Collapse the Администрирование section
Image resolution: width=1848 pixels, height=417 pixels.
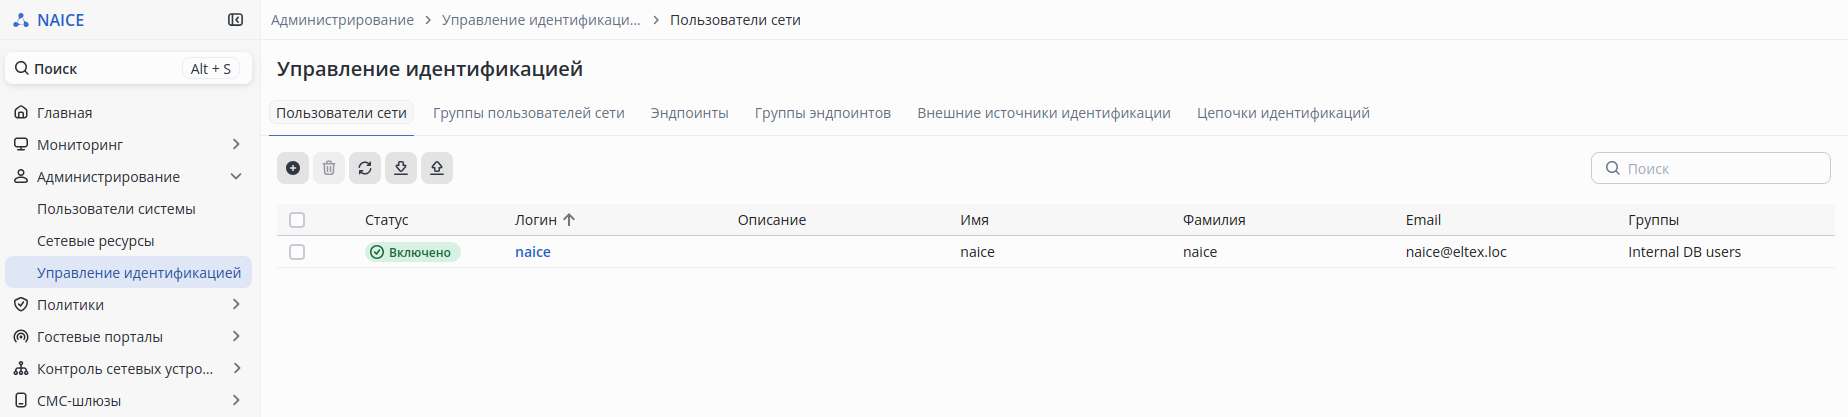click(236, 177)
